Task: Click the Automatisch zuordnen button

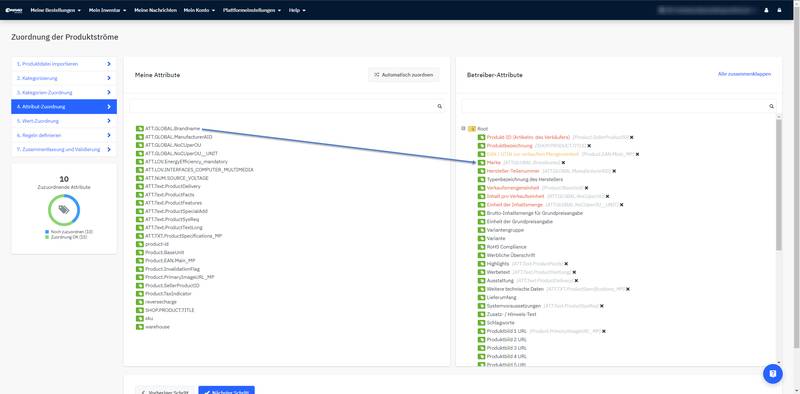Action: (404, 75)
